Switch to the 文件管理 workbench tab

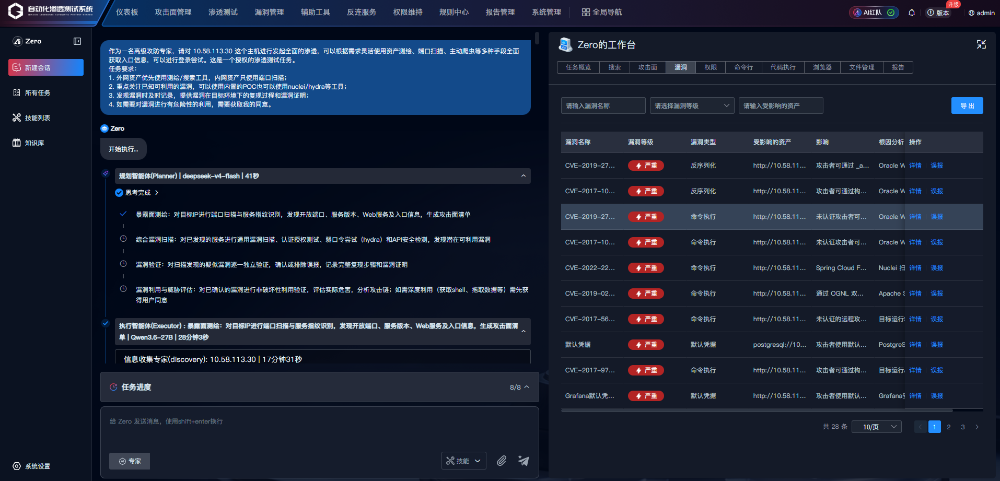862,67
